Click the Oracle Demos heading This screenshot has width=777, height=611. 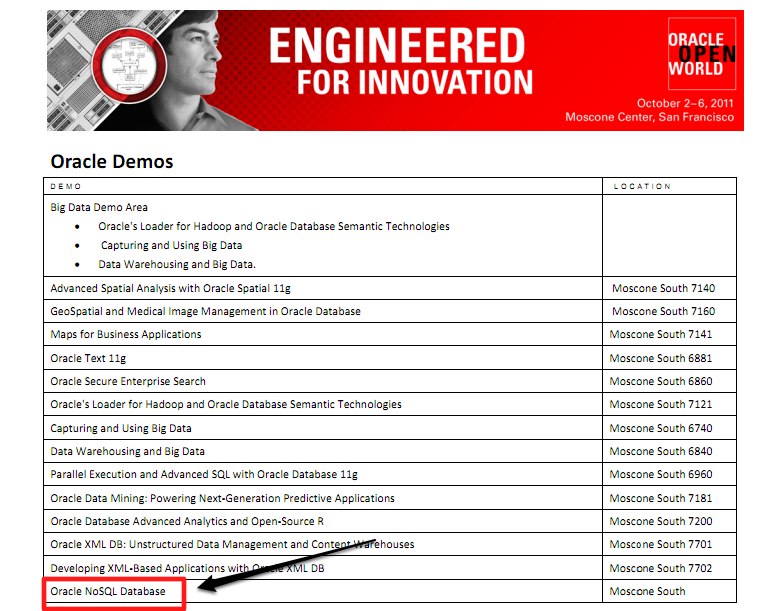click(x=111, y=161)
